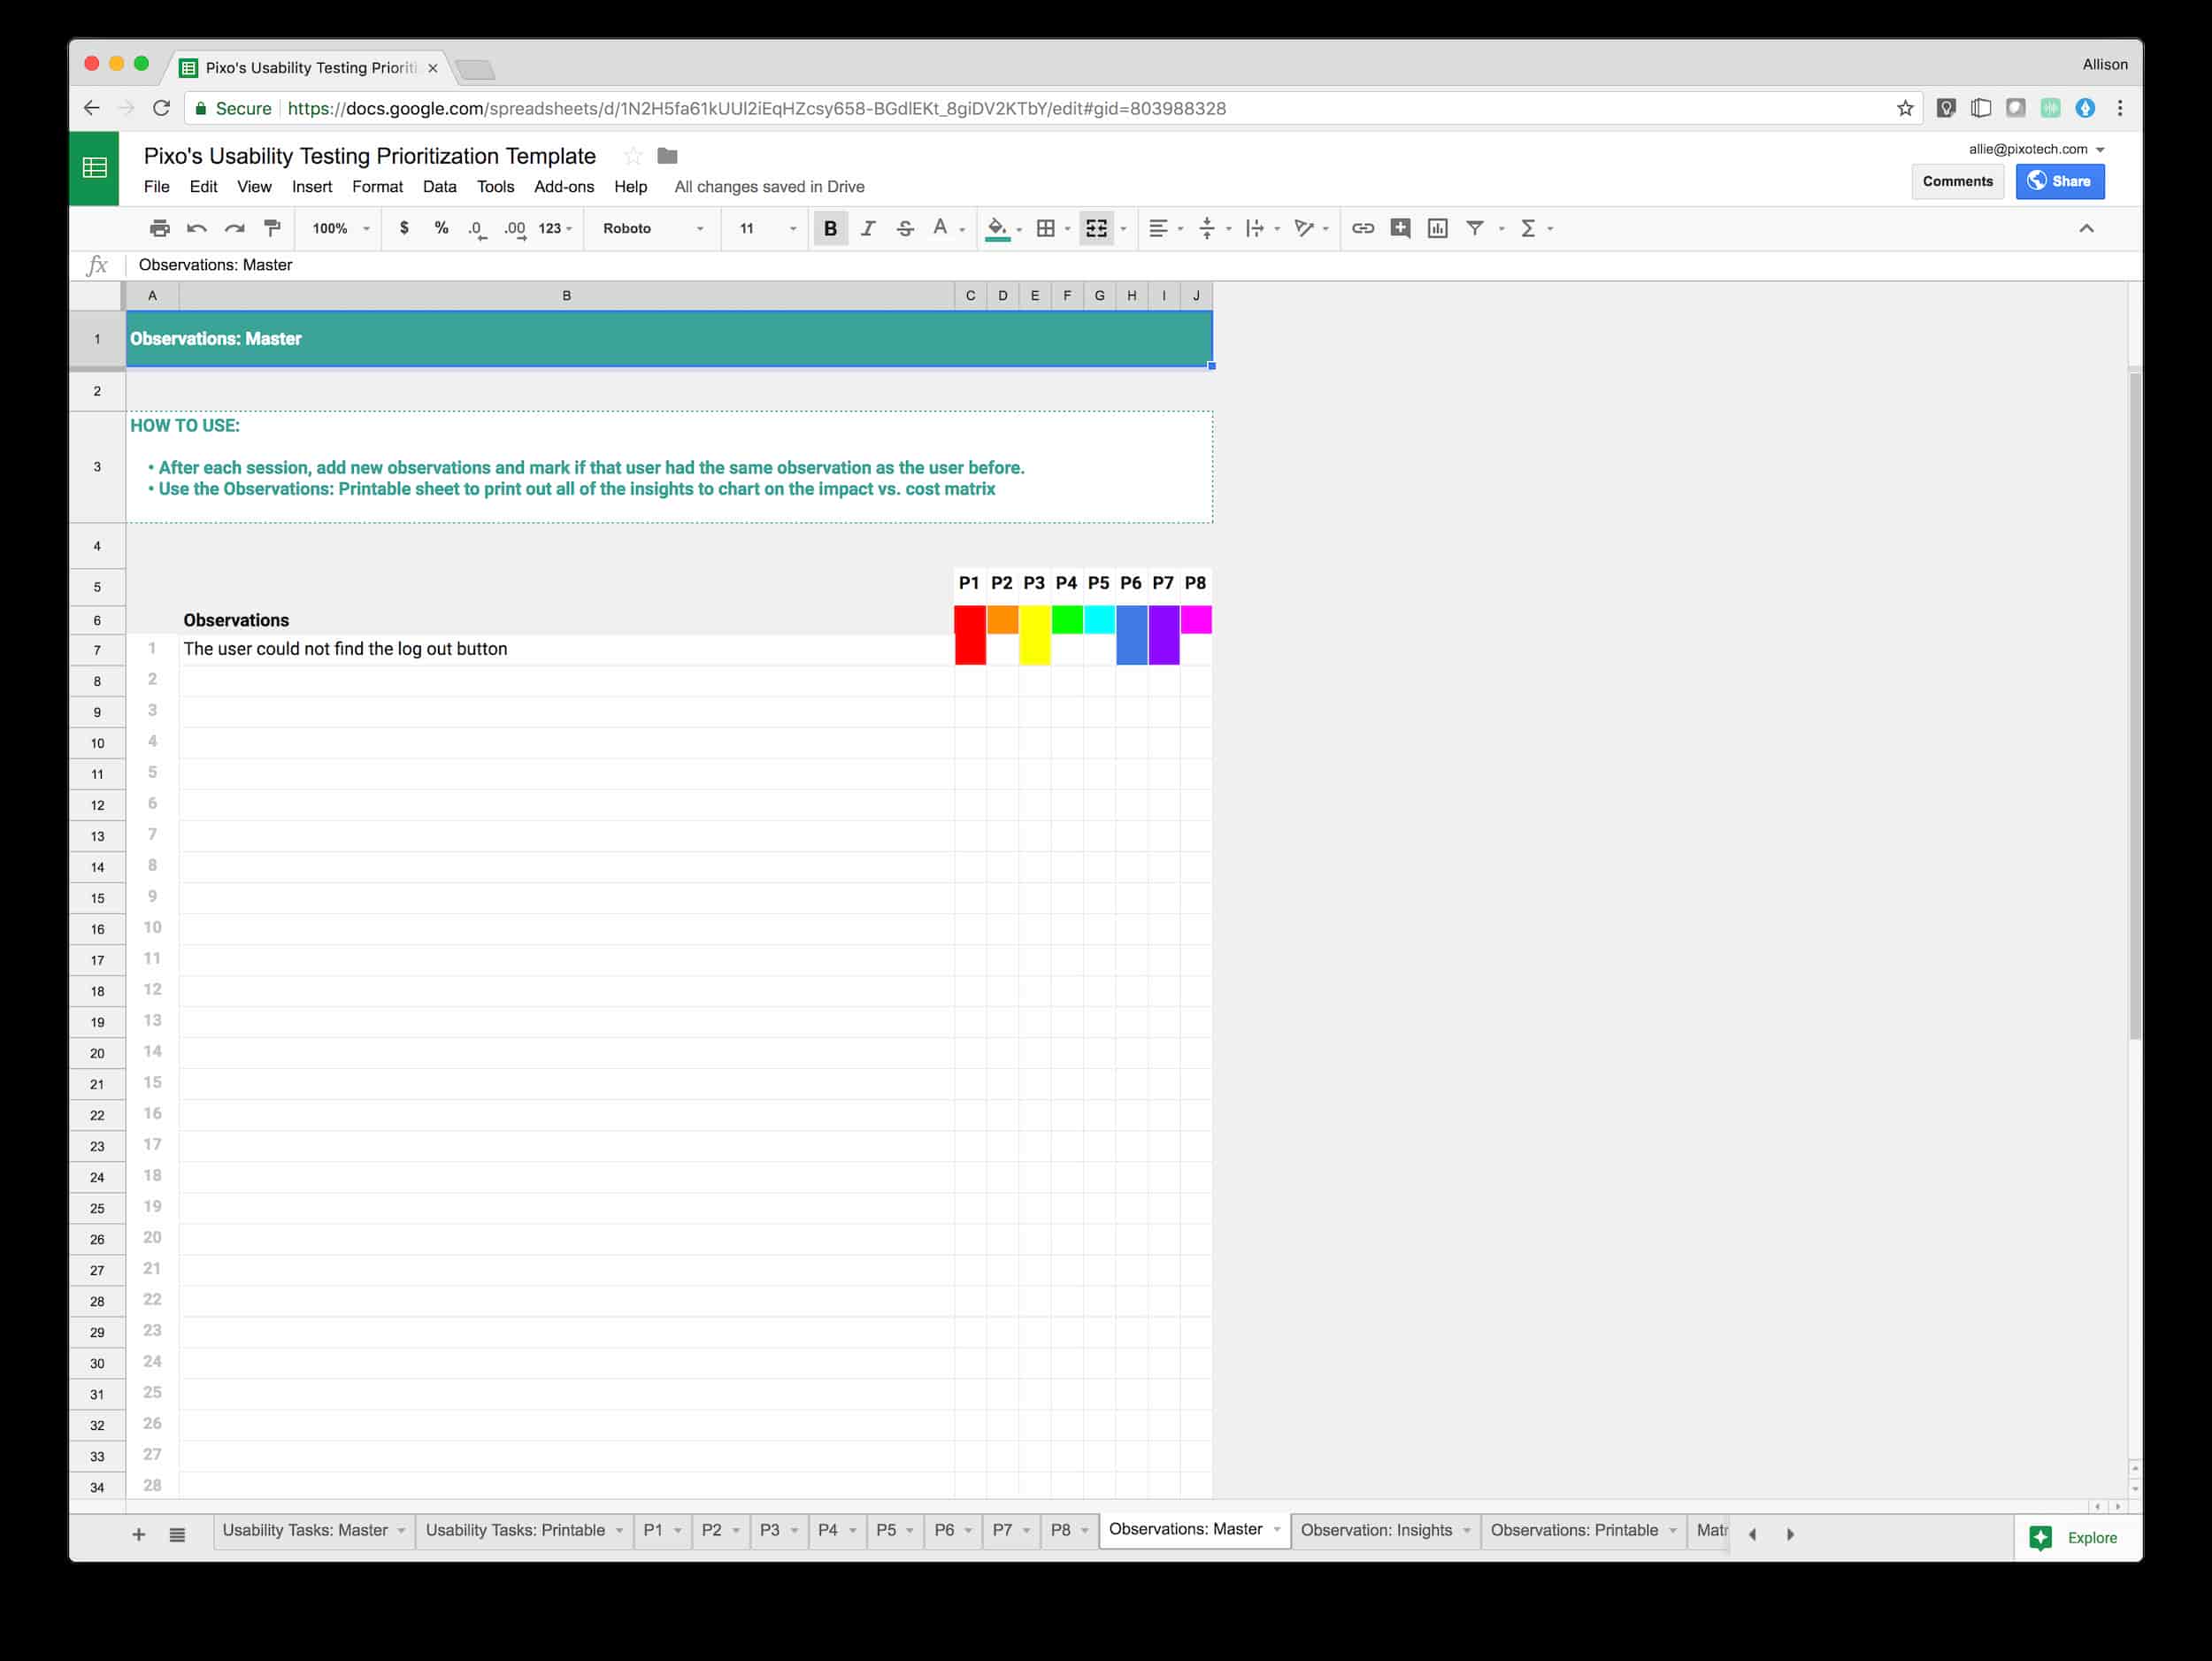This screenshot has width=2212, height=1661.
Task: Open the filter views dropdown arrow
Action: click(1501, 229)
